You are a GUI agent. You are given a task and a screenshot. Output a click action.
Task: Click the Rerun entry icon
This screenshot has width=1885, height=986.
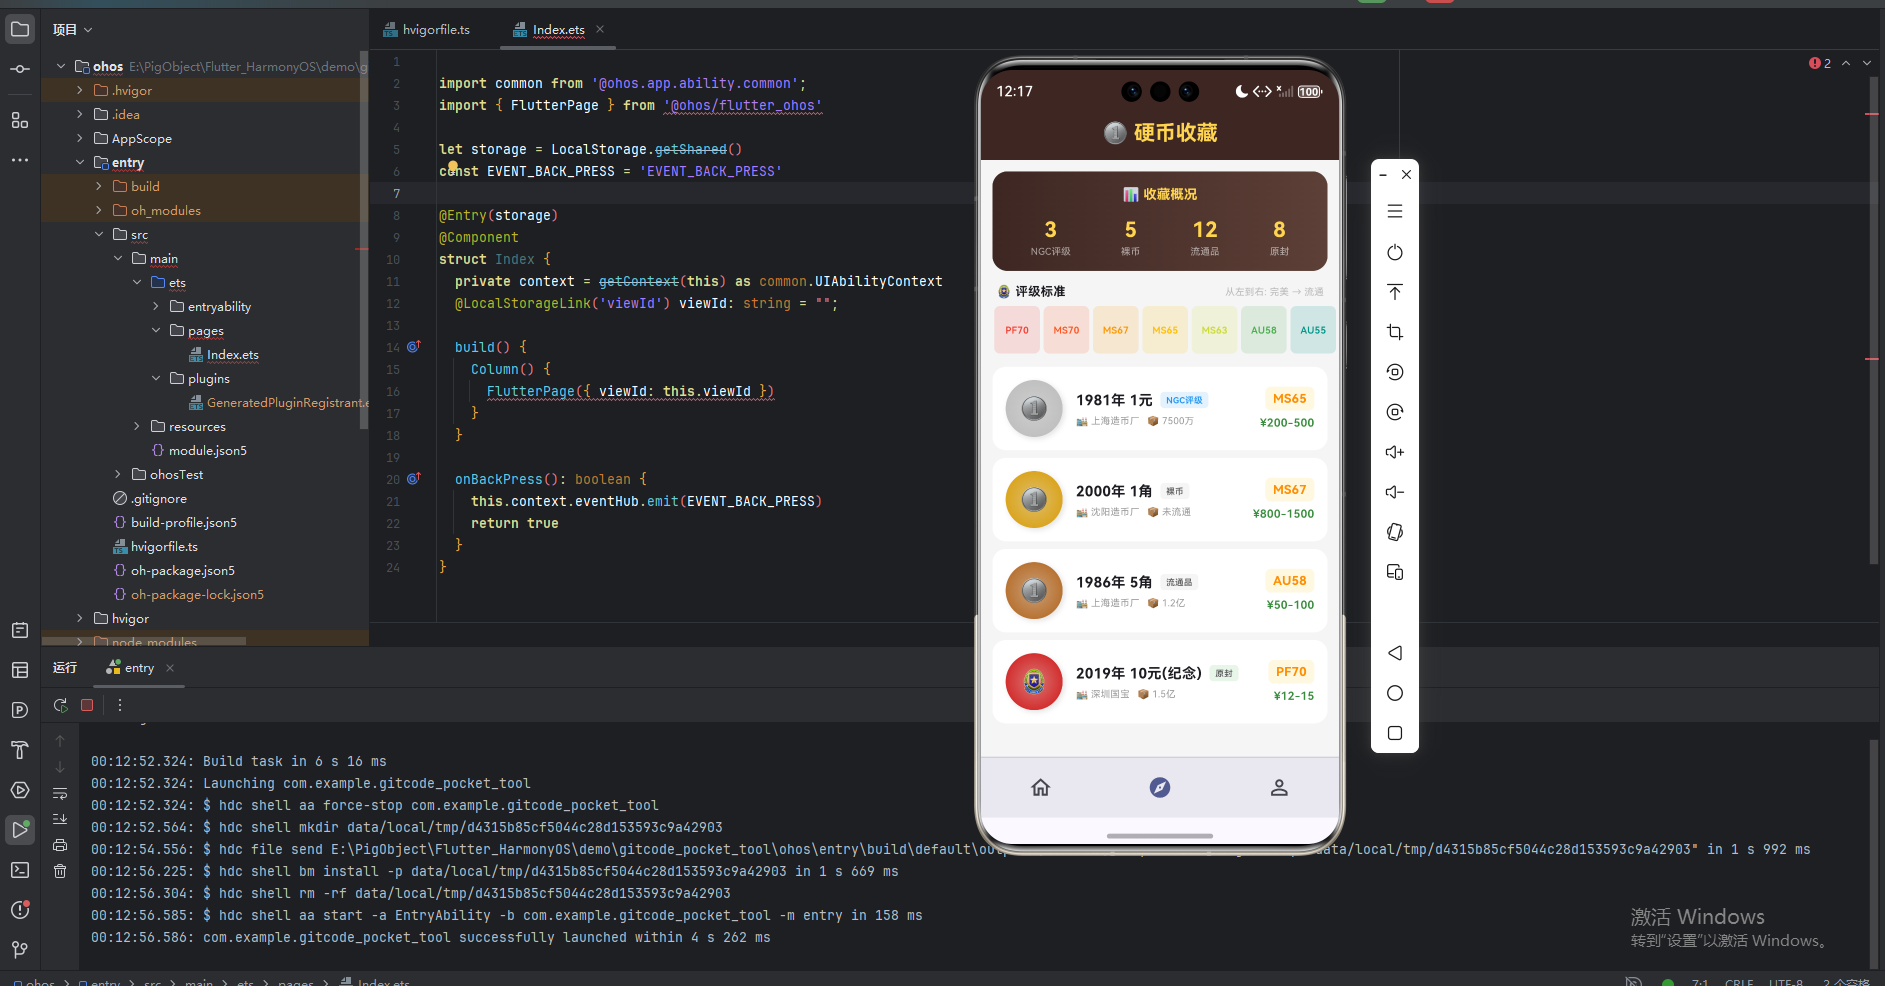tap(61, 705)
